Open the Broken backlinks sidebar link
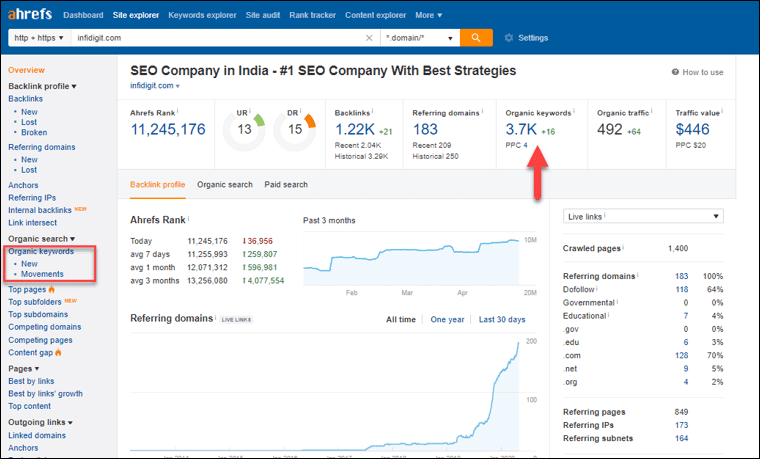The height and width of the screenshot is (459, 760). (34, 132)
